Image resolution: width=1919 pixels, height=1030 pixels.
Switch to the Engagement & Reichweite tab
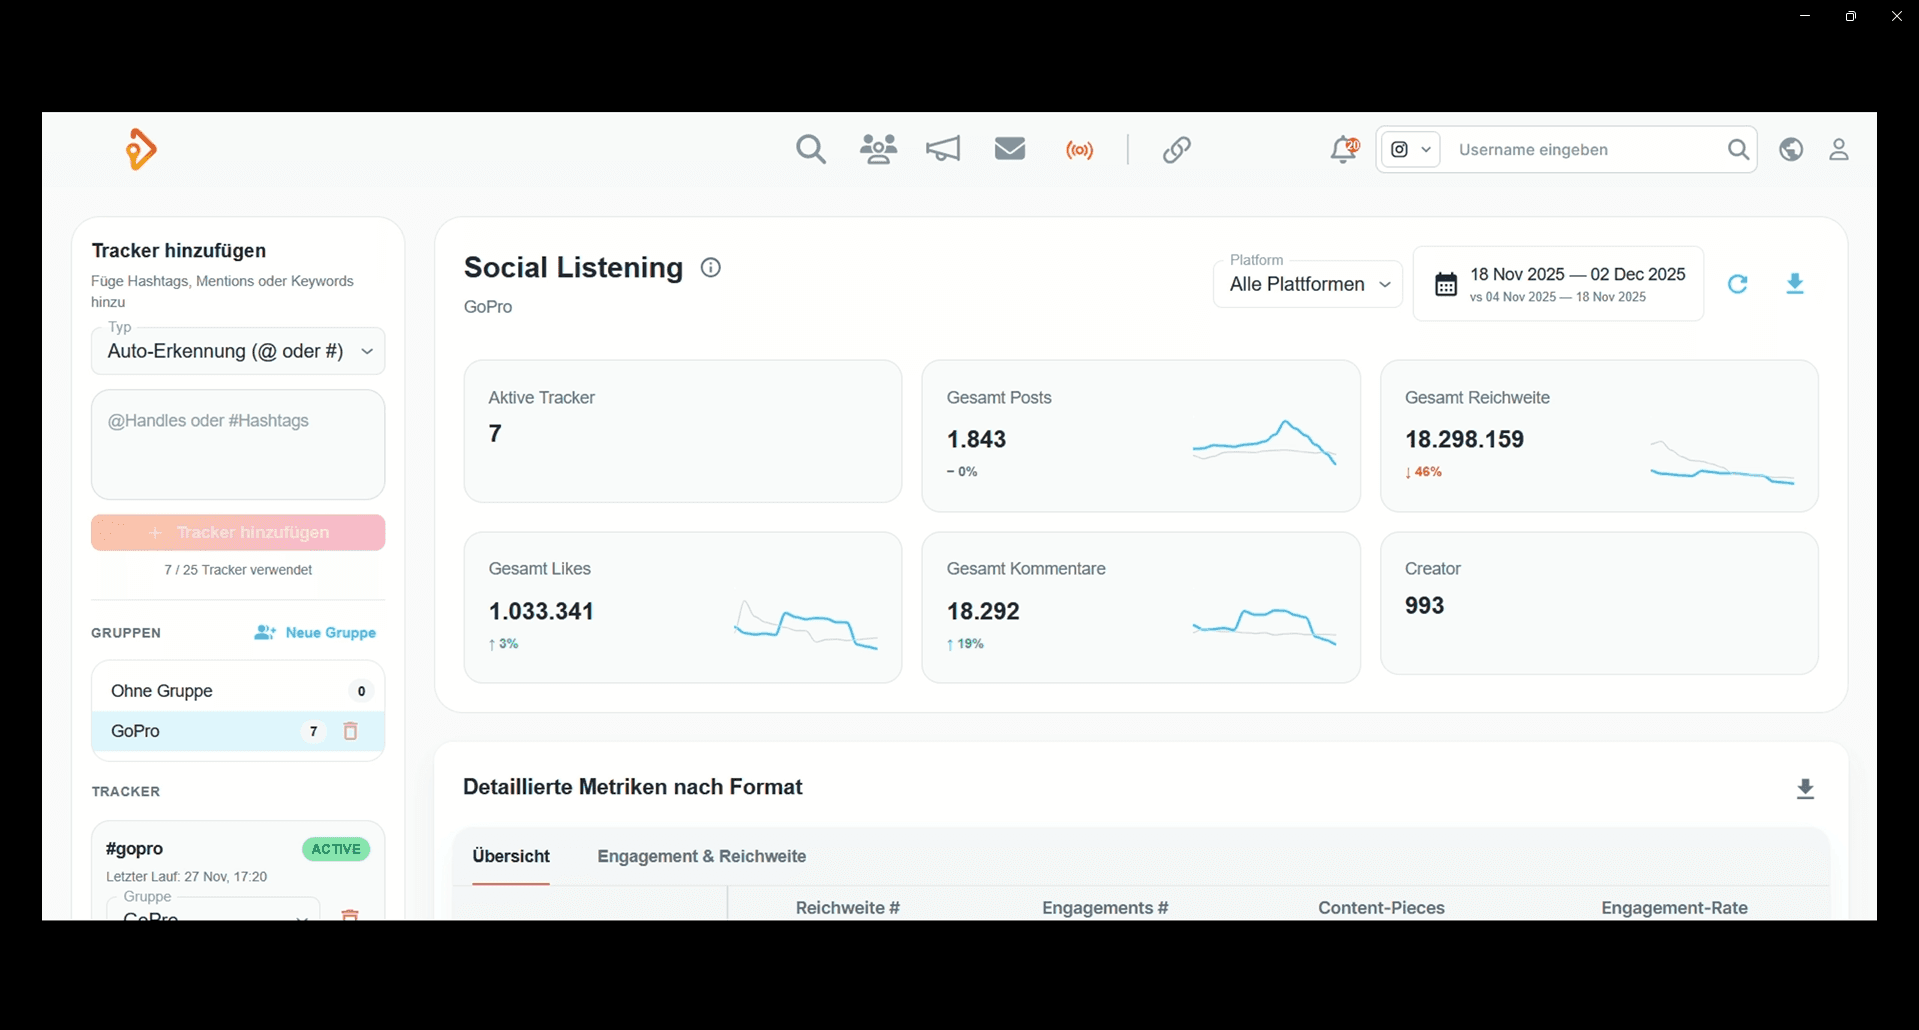(702, 856)
